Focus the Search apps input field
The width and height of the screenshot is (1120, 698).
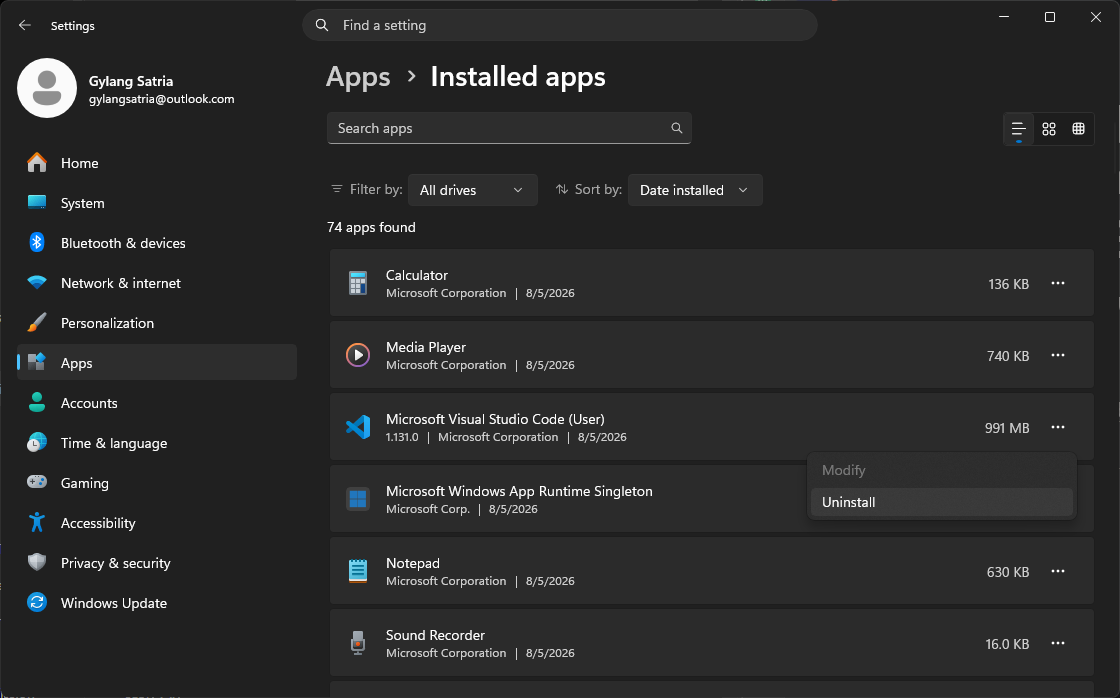click(x=509, y=129)
